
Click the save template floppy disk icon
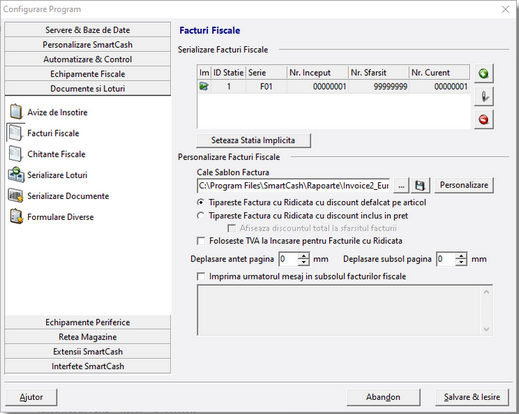(x=420, y=185)
